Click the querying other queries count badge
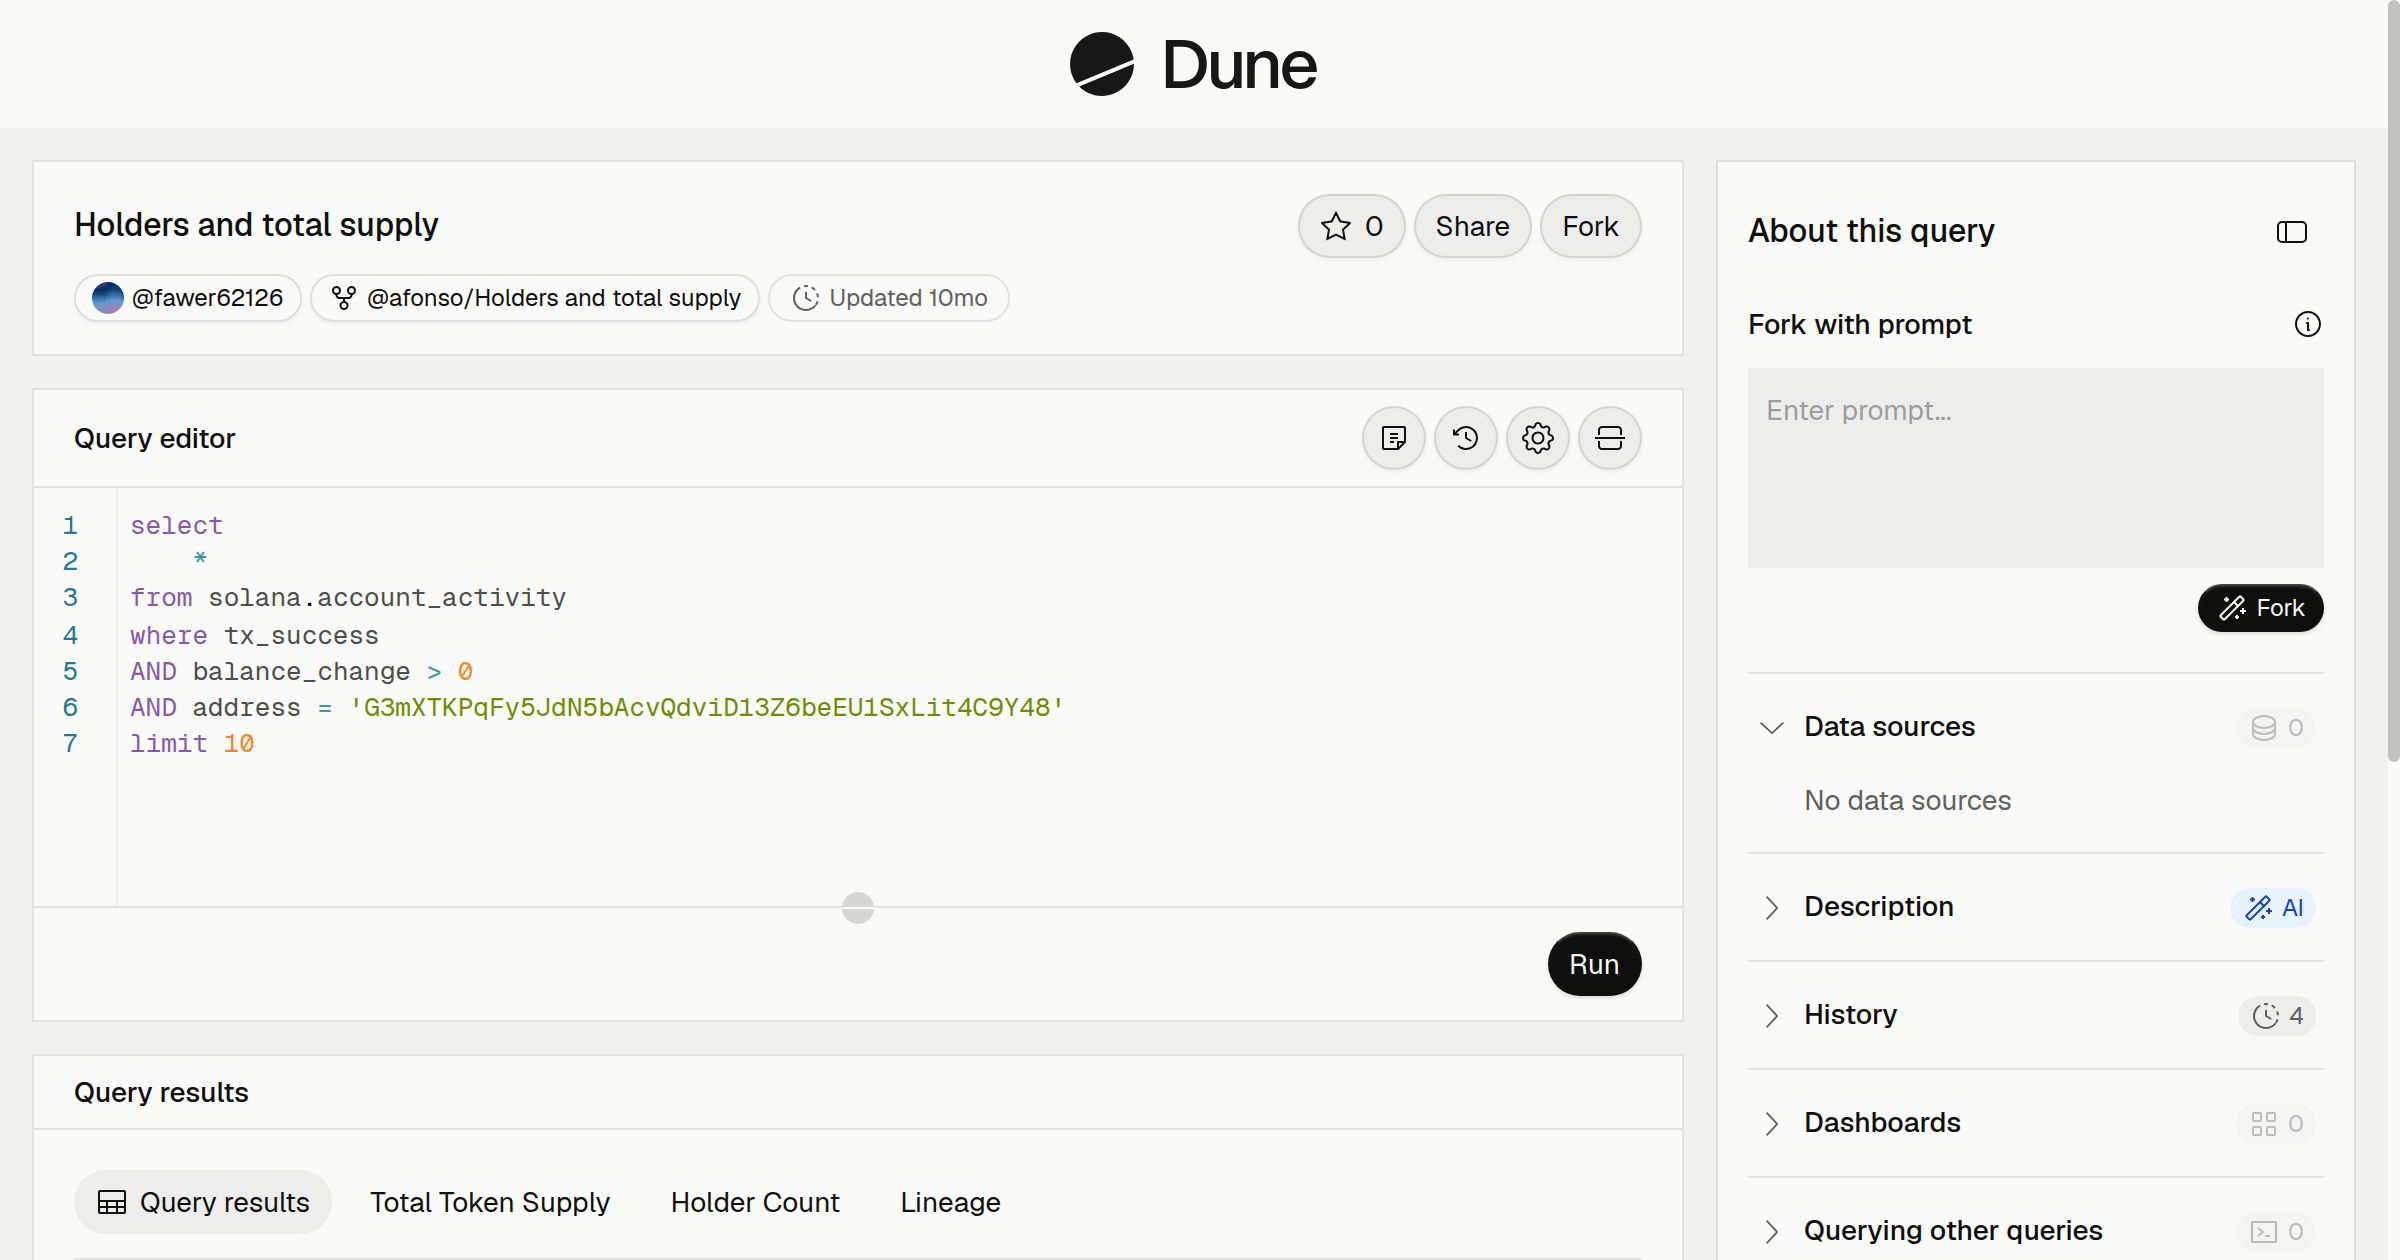Image resolution: width=2400 pixels, height=1260 pixels. (x=2276, y=1231)
